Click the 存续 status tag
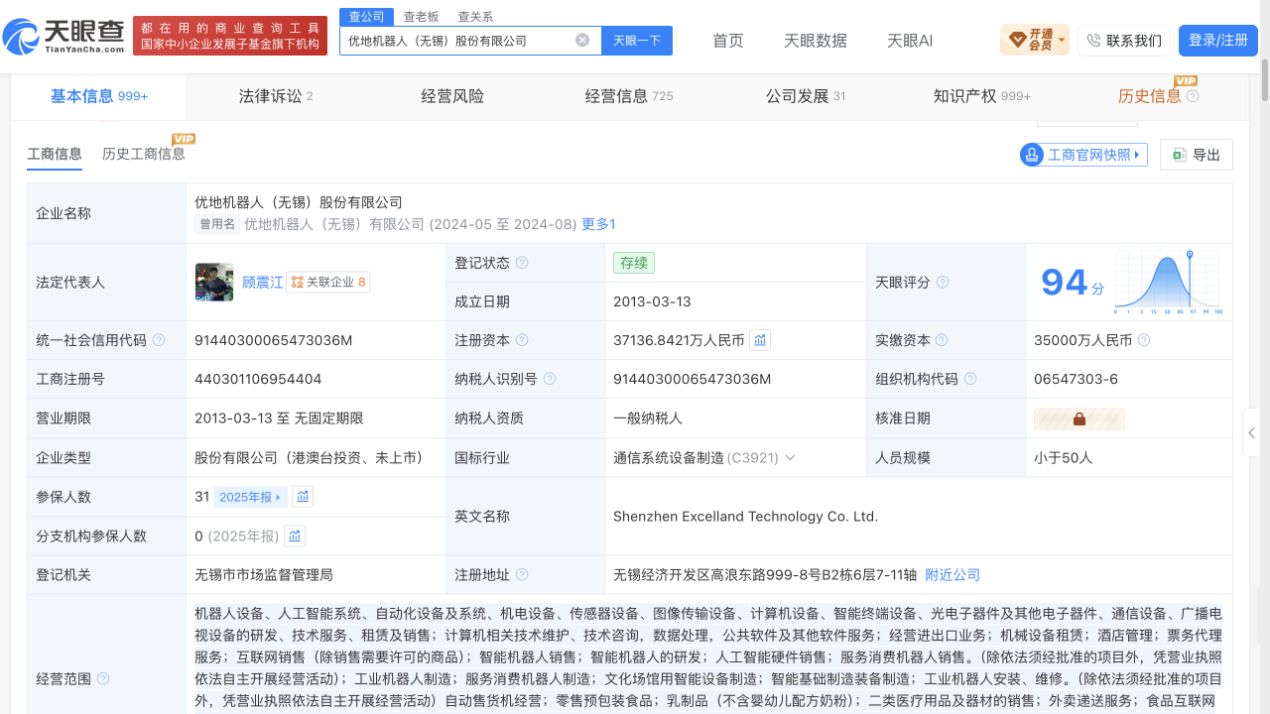The image size is (1270, 714). pyautogui.click(x=634, y=263)
